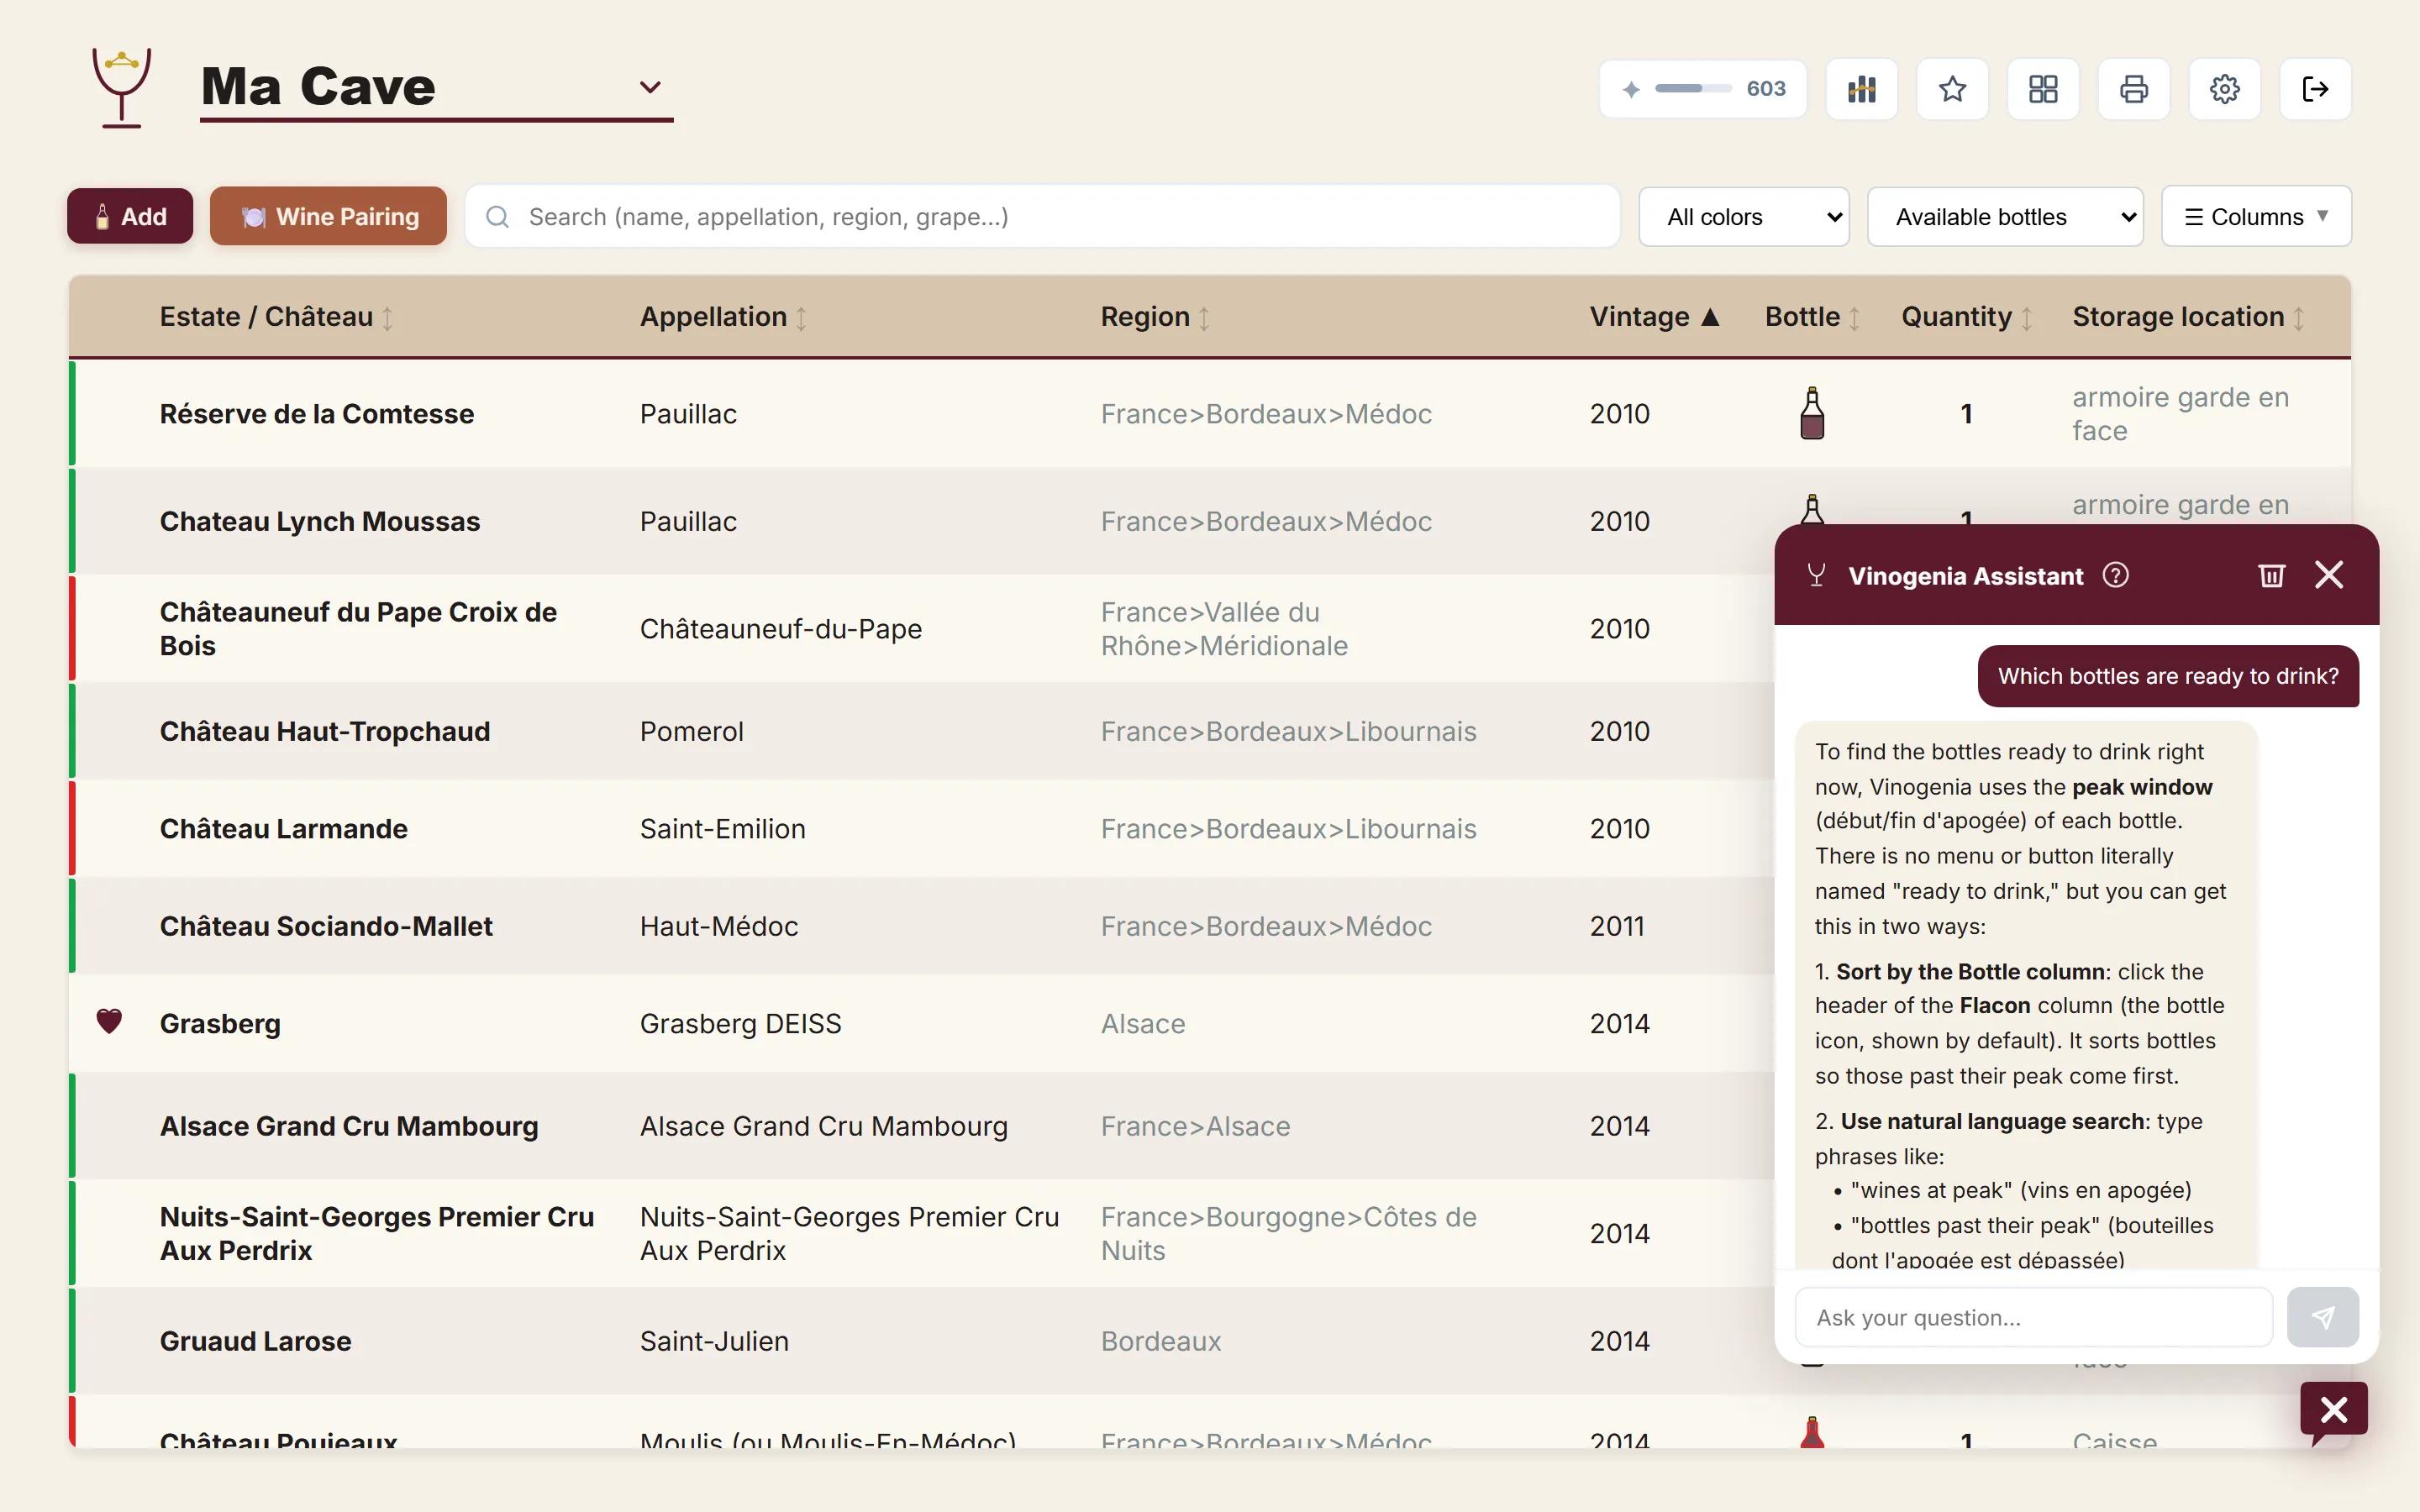This screenshot has width=2420, height=1512.
Task: Sort by Appellation column header
Action: (722, 317)
